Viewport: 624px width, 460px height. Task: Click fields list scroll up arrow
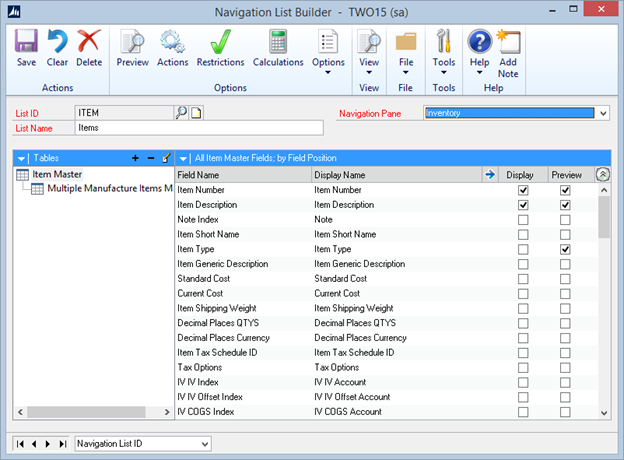click(604, 190)
